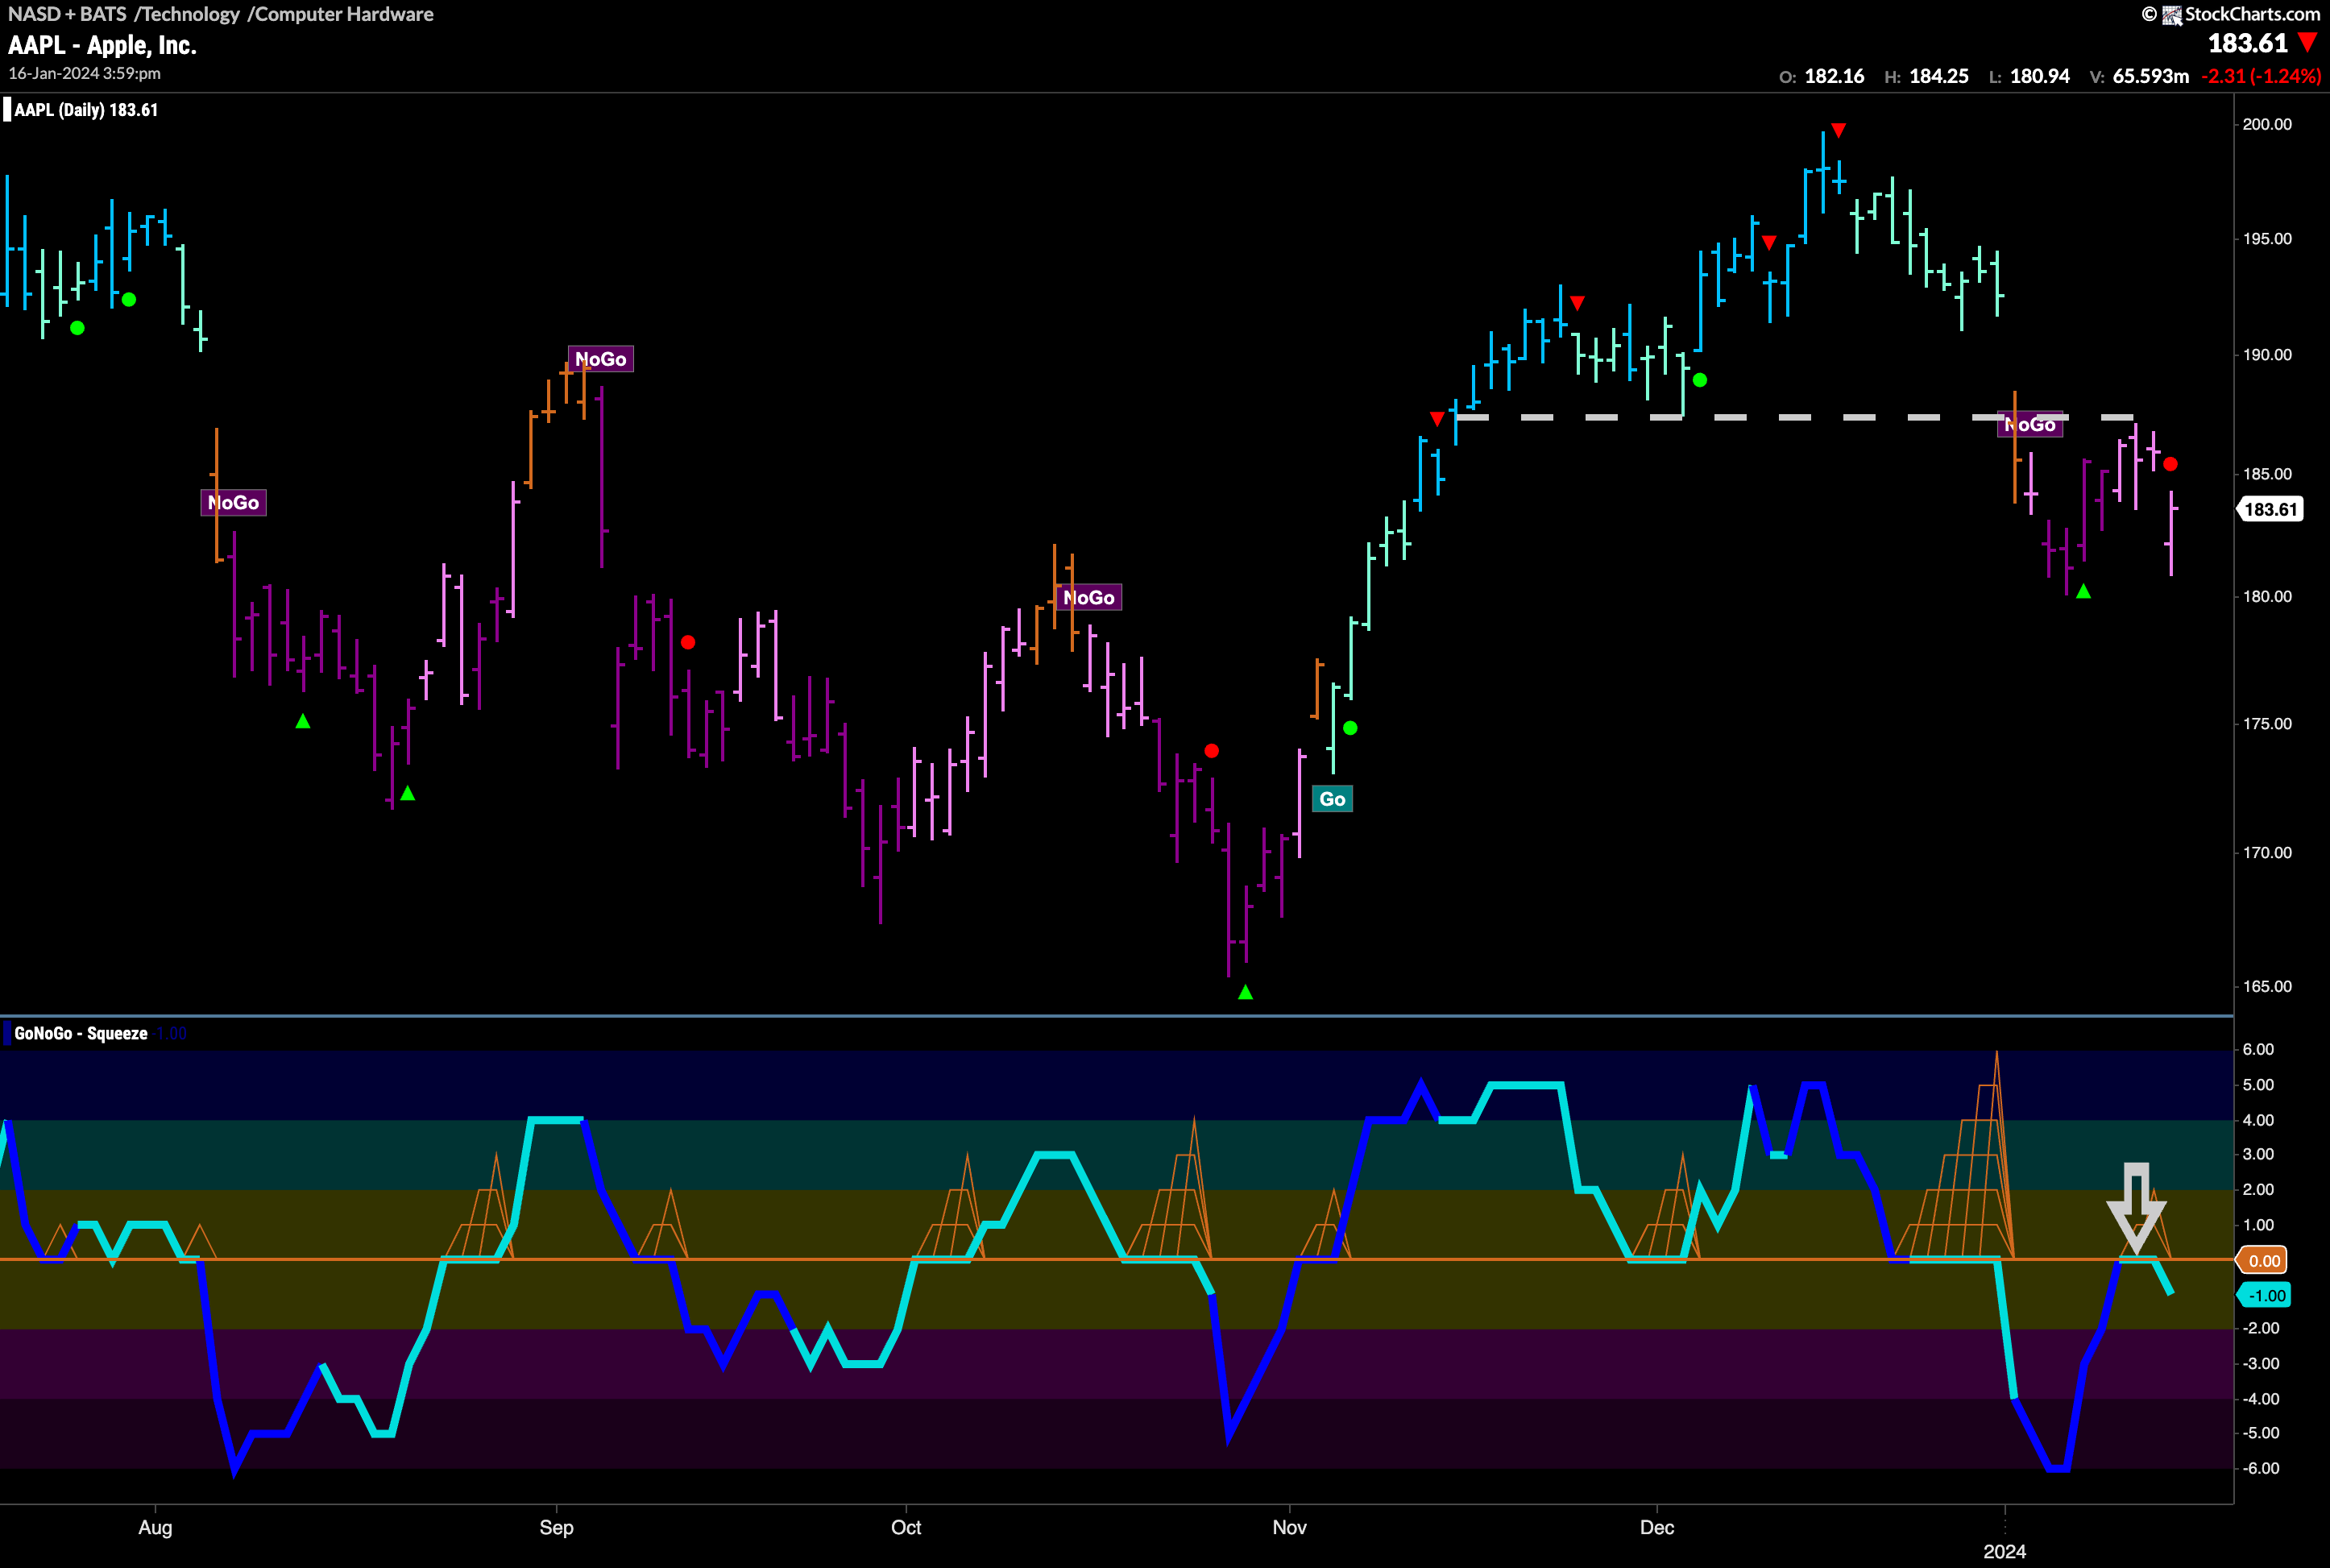Click the date stamp '16-Jan-2024 3:59:pm'
Image resolution: width=2330 pixels, height=1568 pixels.
[x=84, y=73]
